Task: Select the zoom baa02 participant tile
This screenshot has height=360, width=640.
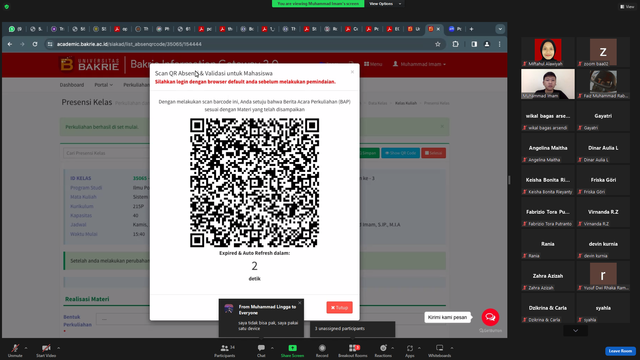Action: 603,52
